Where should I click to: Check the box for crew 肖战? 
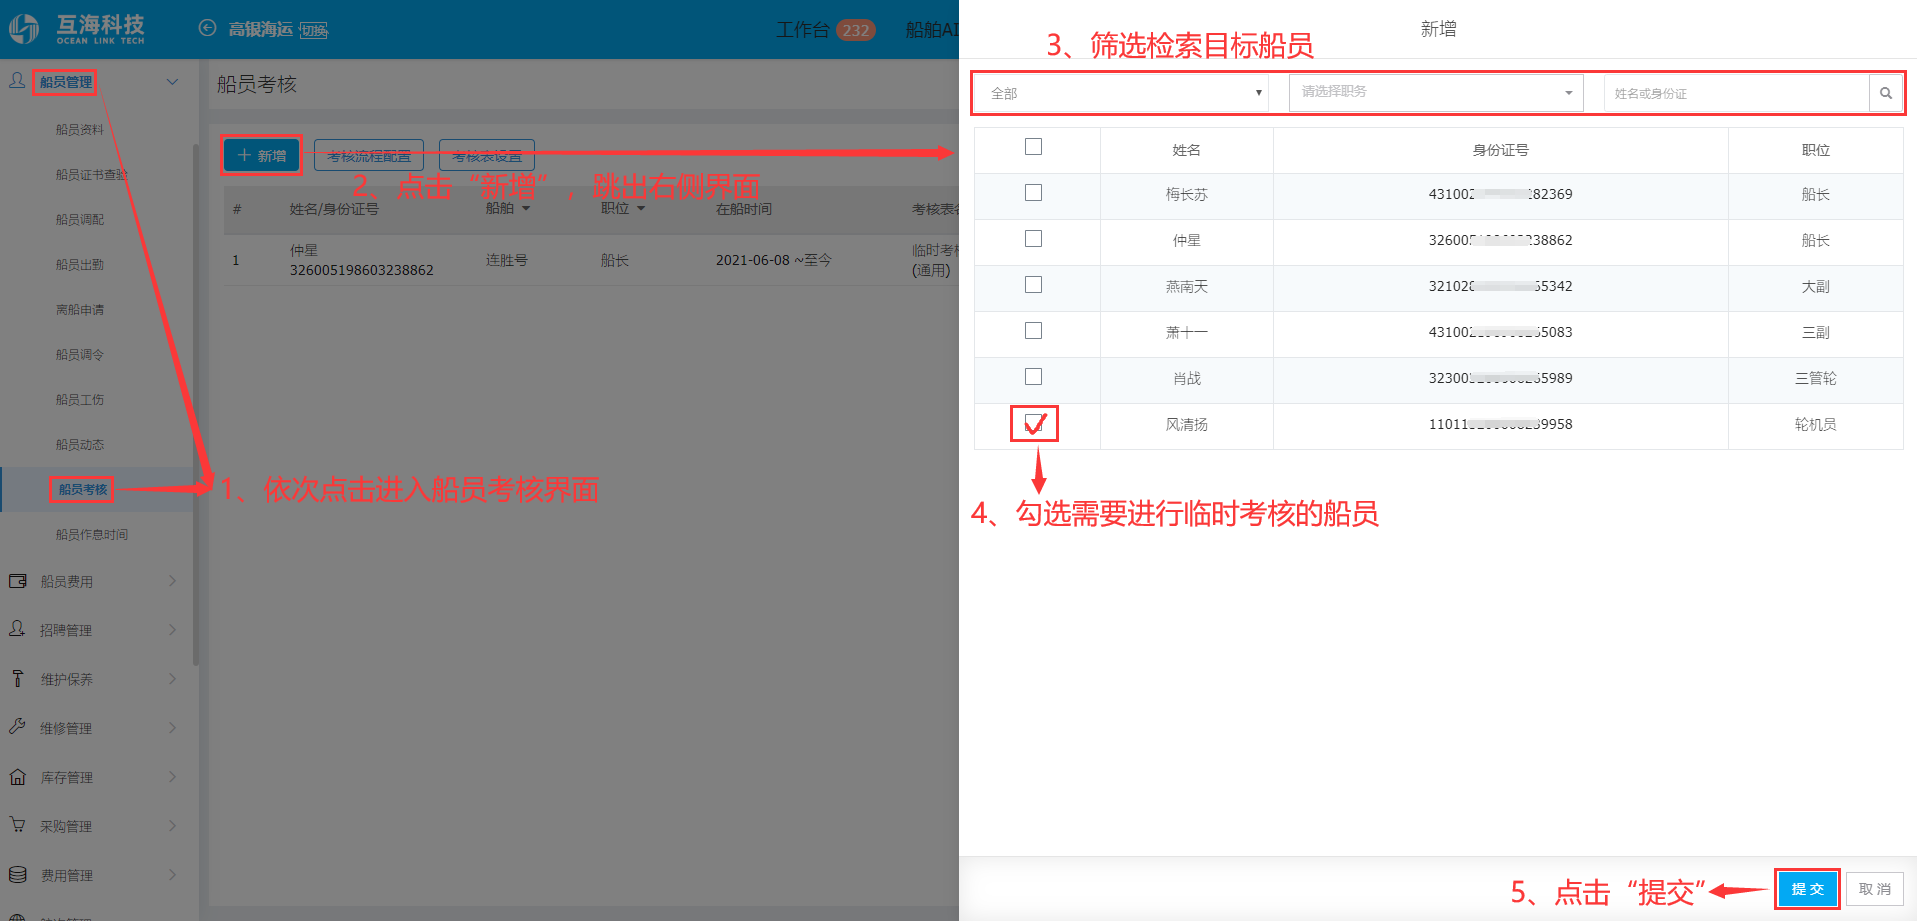[x=1034, y=377]
